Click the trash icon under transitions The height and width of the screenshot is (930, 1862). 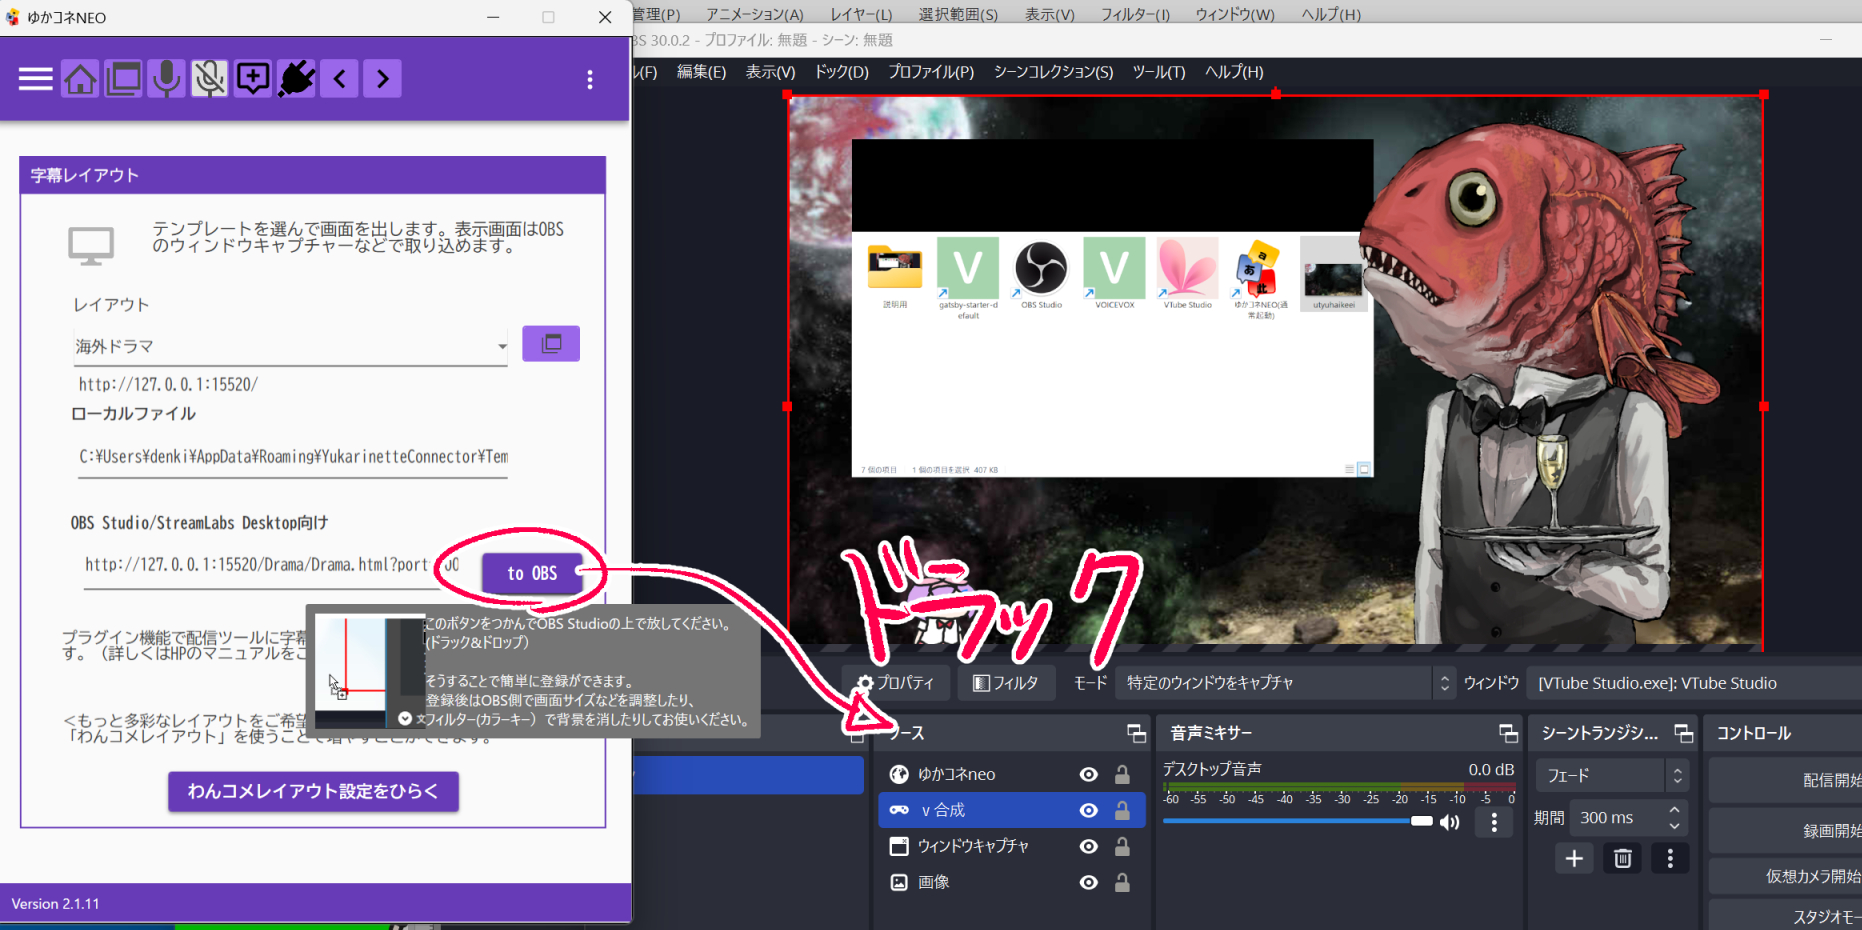(x=1623, y=858)
